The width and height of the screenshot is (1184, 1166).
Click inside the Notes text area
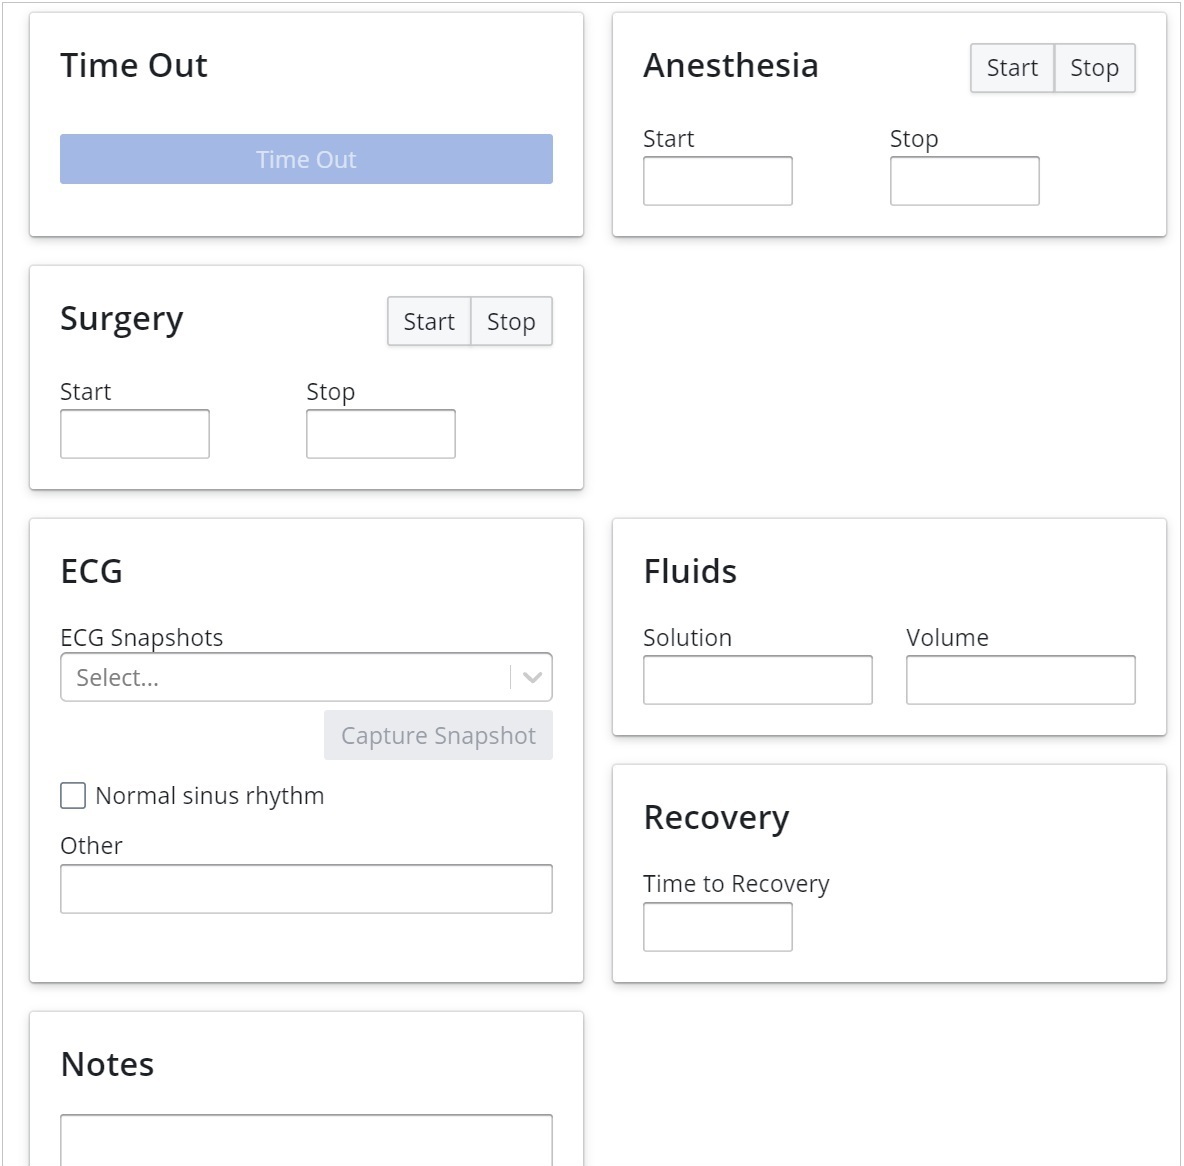click(306, 1140)
